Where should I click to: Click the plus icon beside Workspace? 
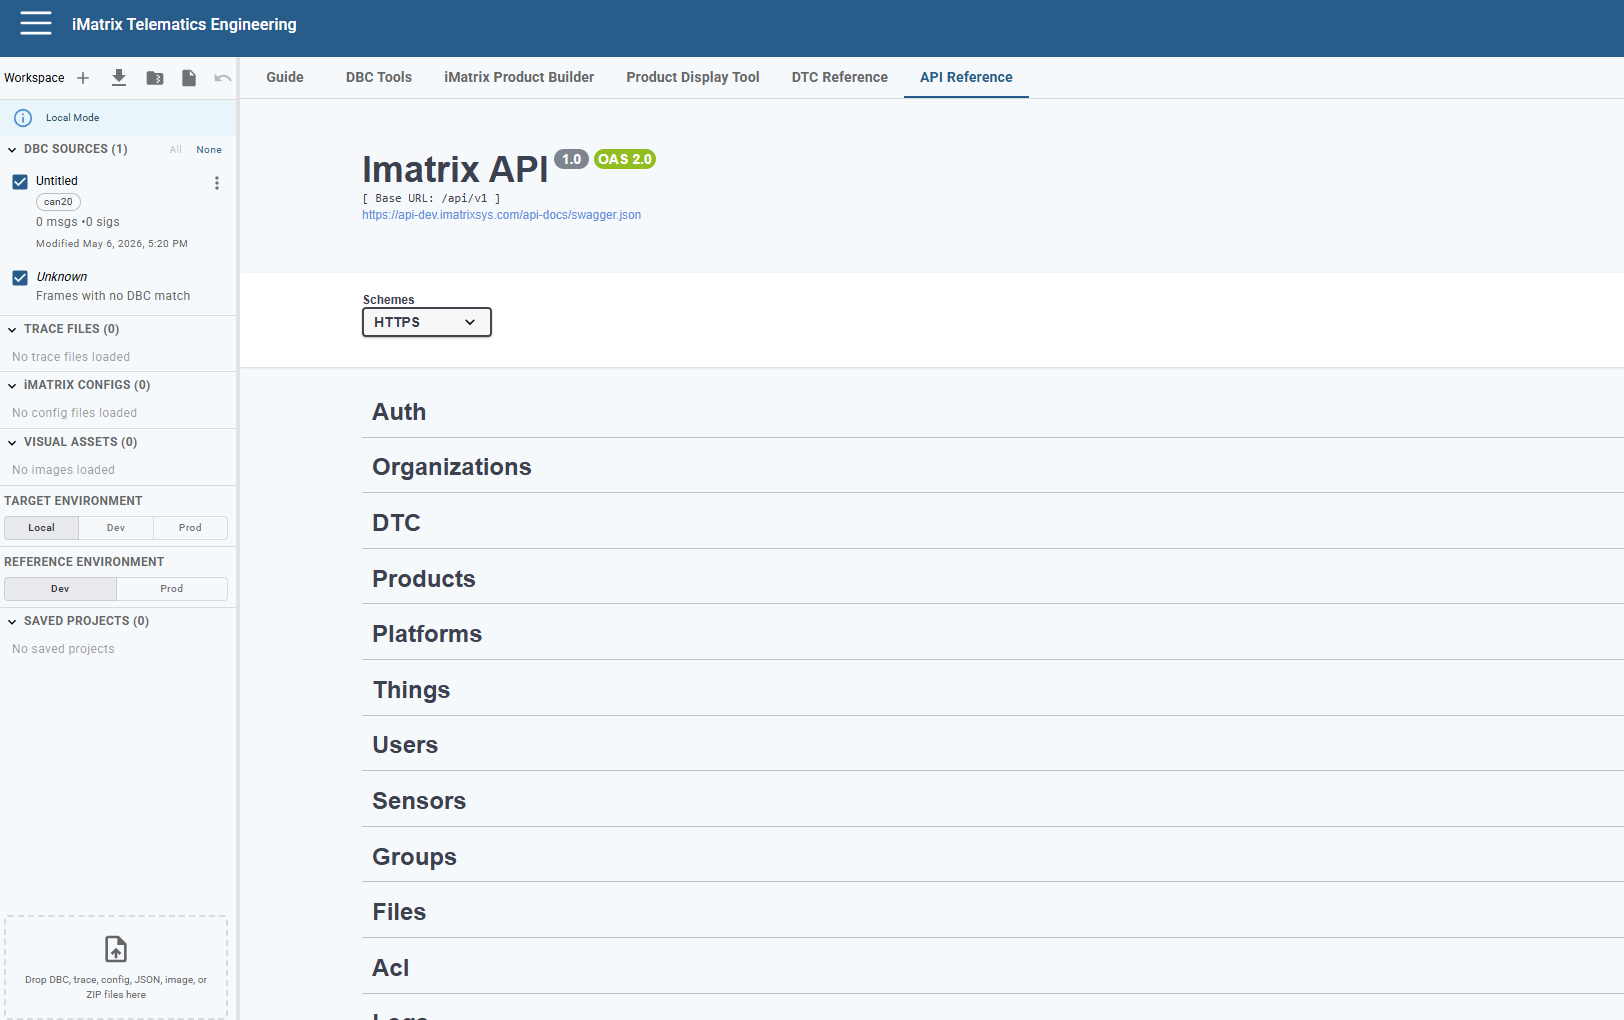(x=83, y=78)
